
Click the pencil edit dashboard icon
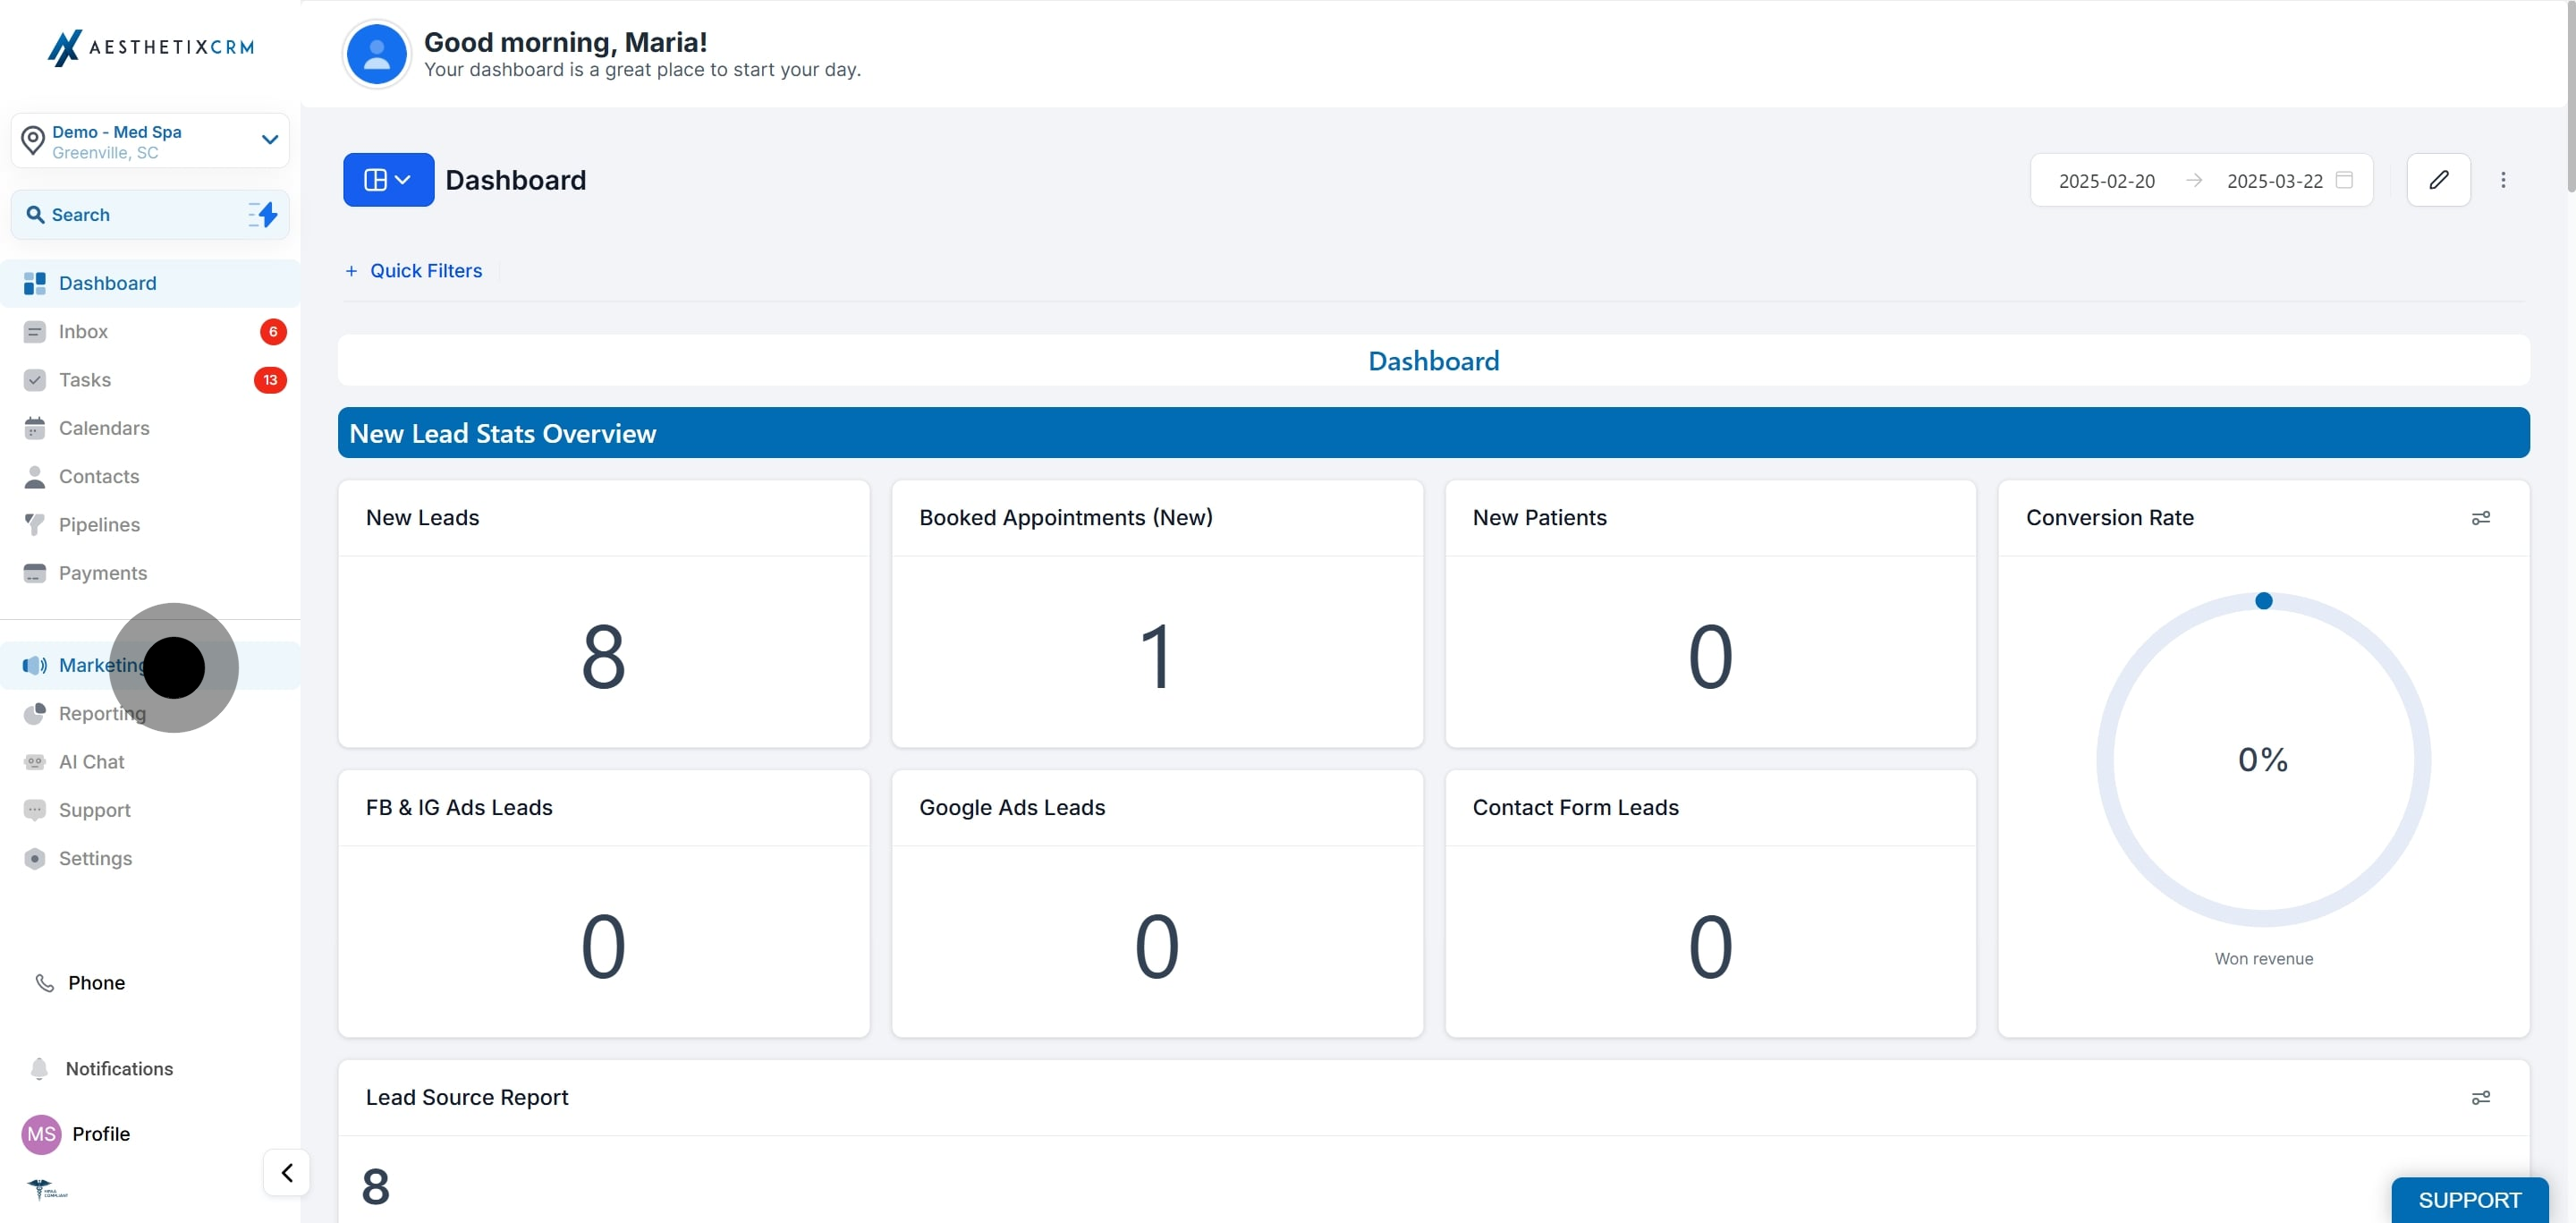click(x=2438, y=180)
